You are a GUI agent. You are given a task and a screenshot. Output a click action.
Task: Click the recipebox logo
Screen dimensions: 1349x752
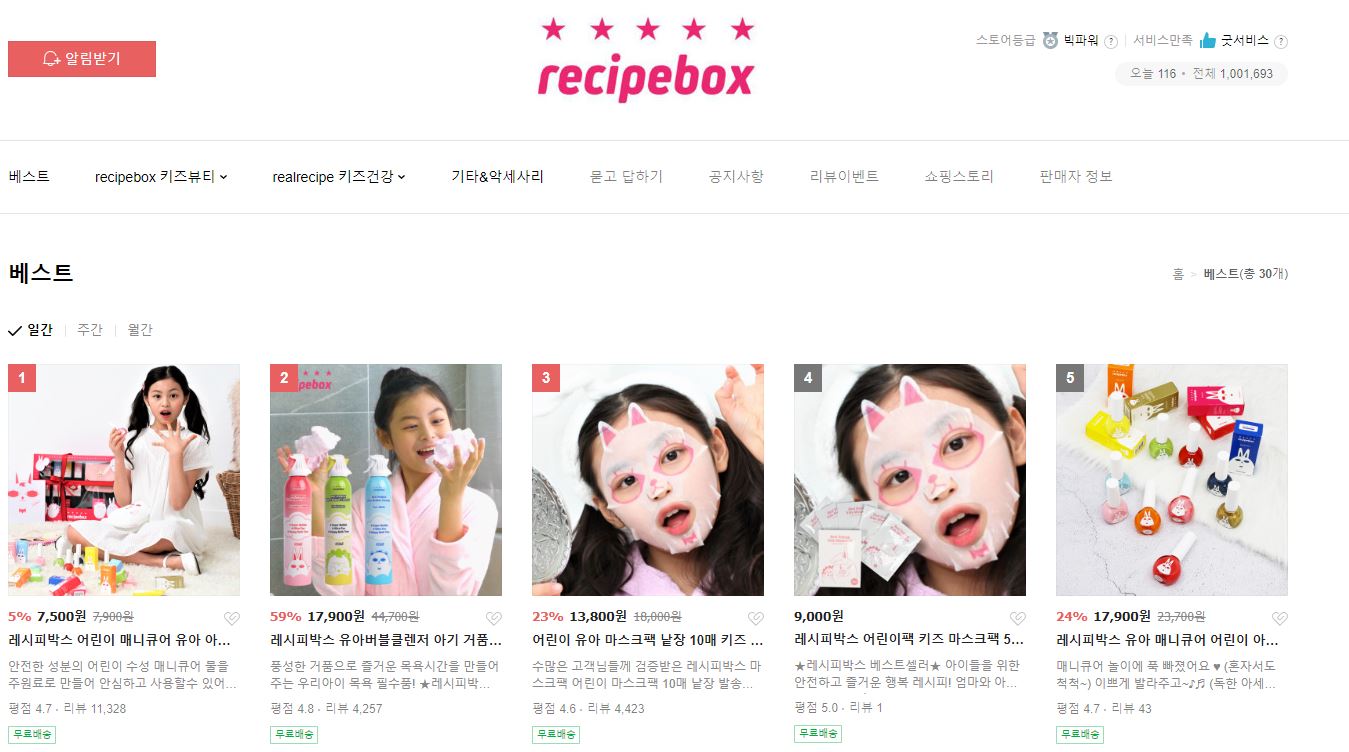pos(645,60)
